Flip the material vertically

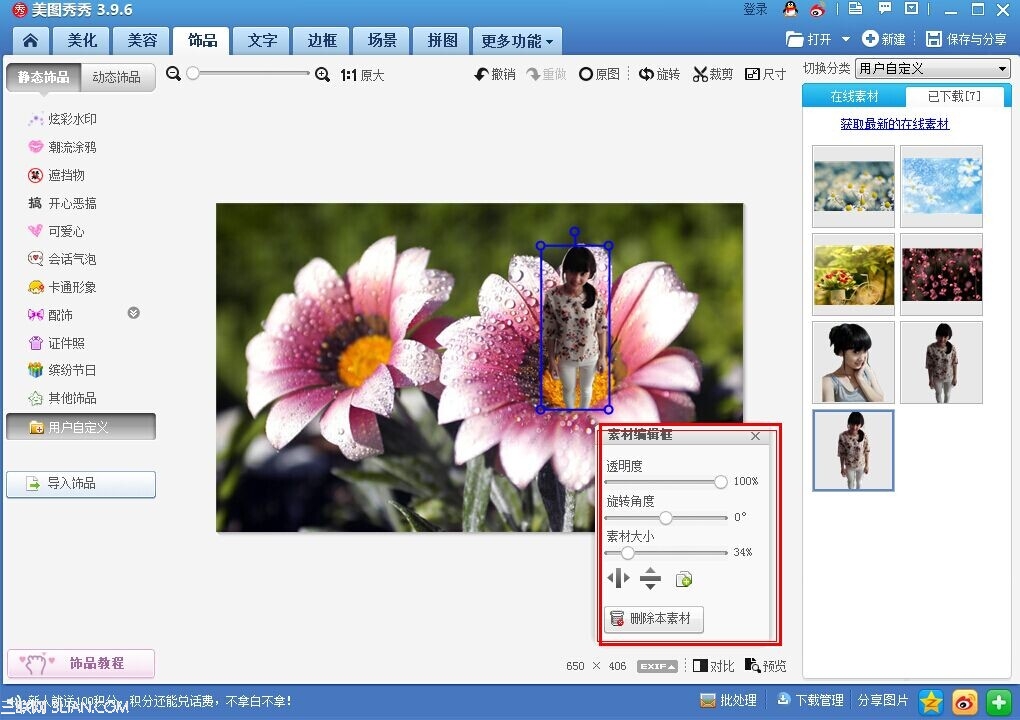coord(650,578)
